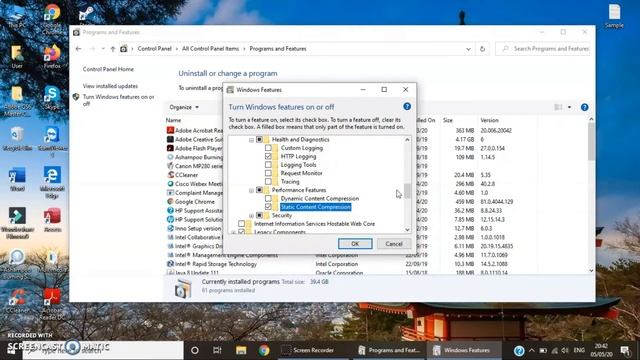This screenshot has height=360, width=640.
Task: Click the Windows Features scroll down arrow
Action: tap(407, 230)
